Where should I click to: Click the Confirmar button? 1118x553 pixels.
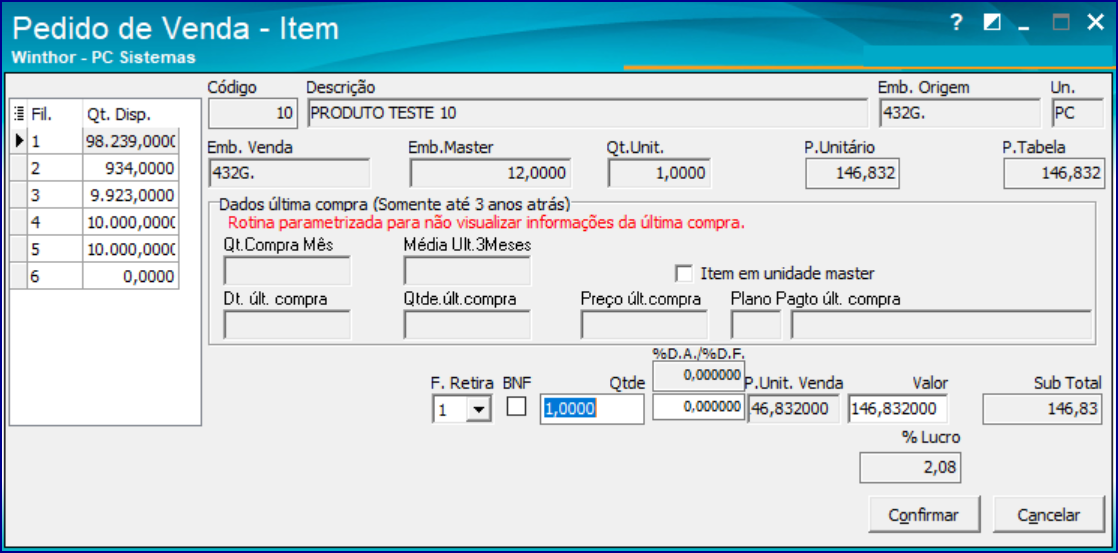[x=924, y=515]
